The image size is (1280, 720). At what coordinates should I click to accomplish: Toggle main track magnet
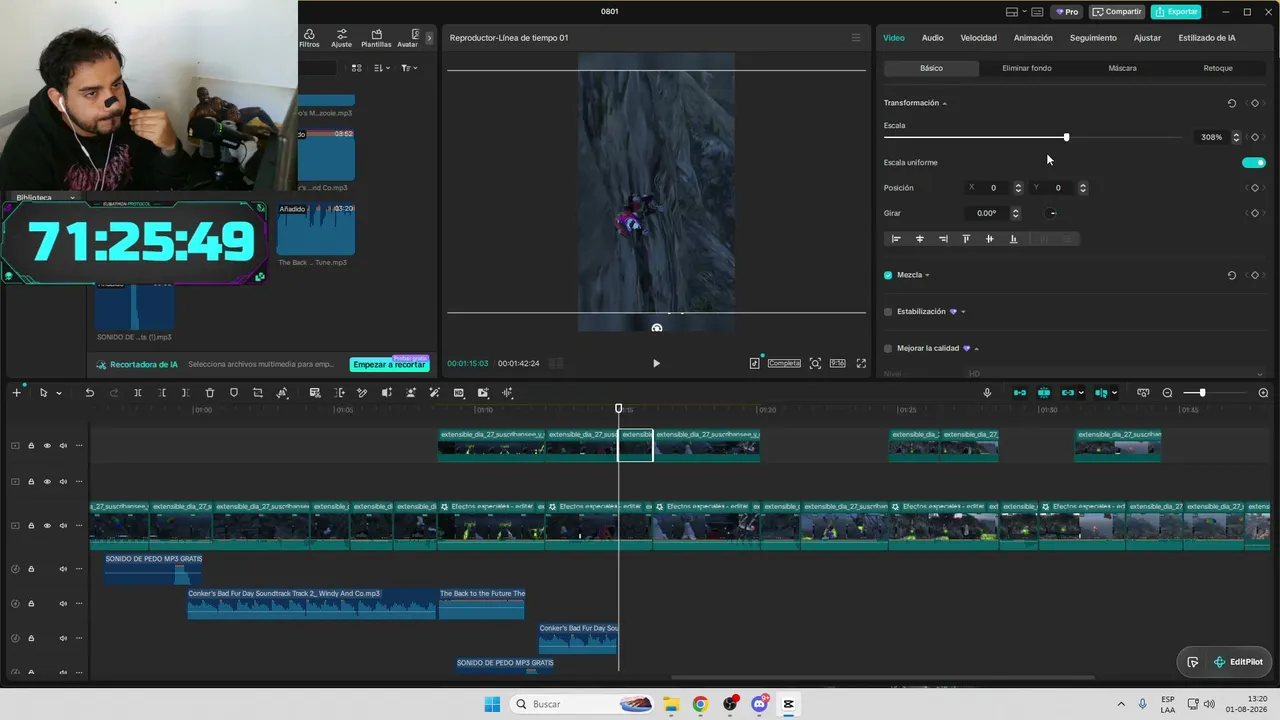coord(1020,393)
